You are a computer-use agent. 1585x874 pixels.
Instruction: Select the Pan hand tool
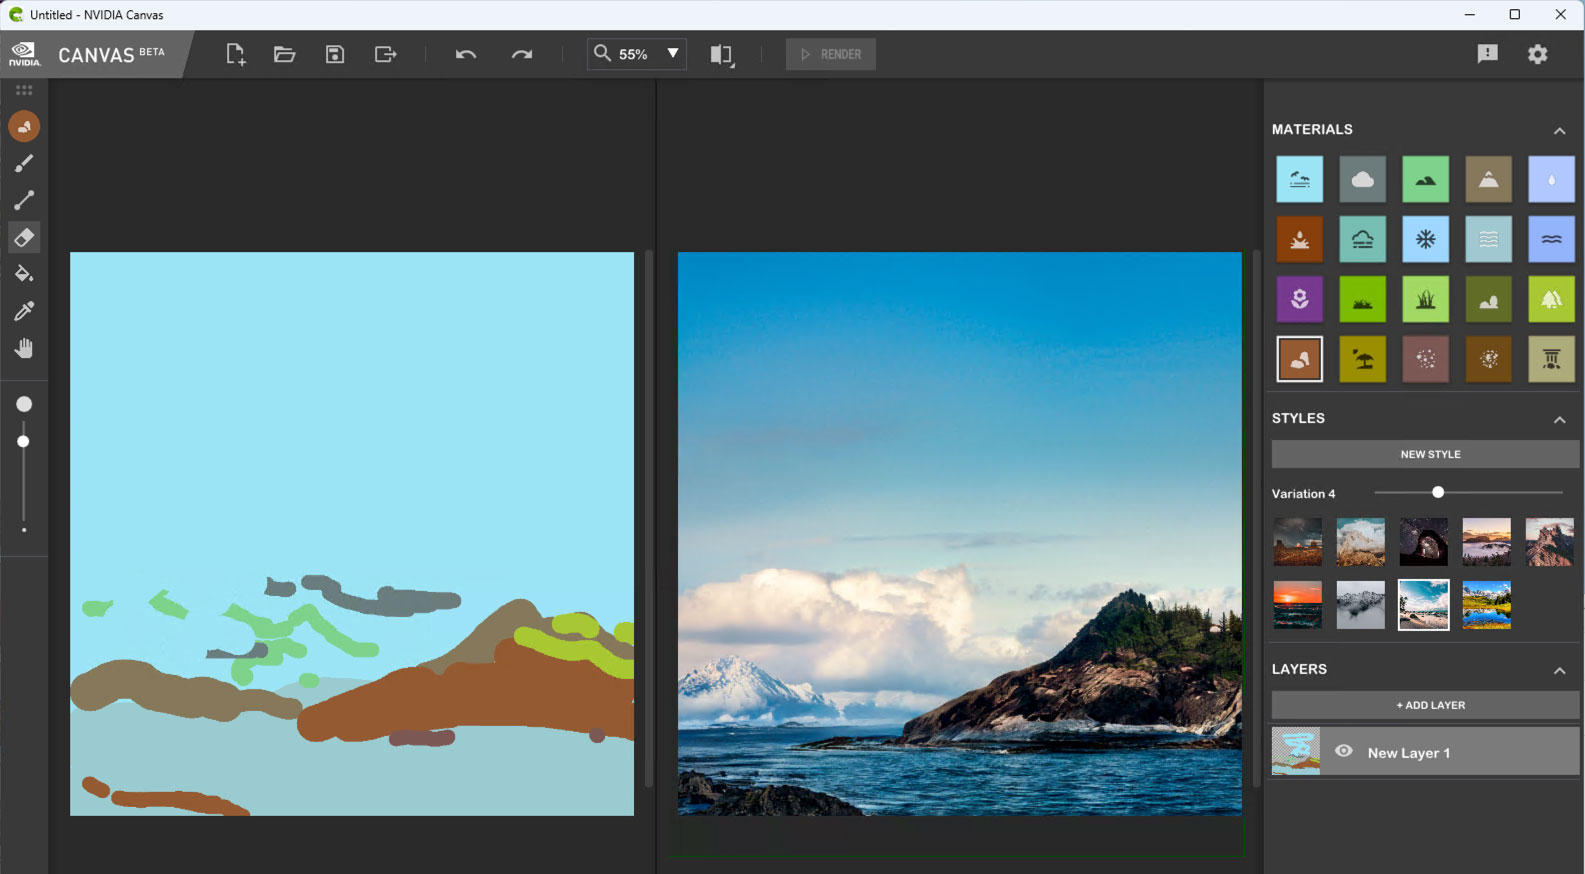tap(24, 348)
